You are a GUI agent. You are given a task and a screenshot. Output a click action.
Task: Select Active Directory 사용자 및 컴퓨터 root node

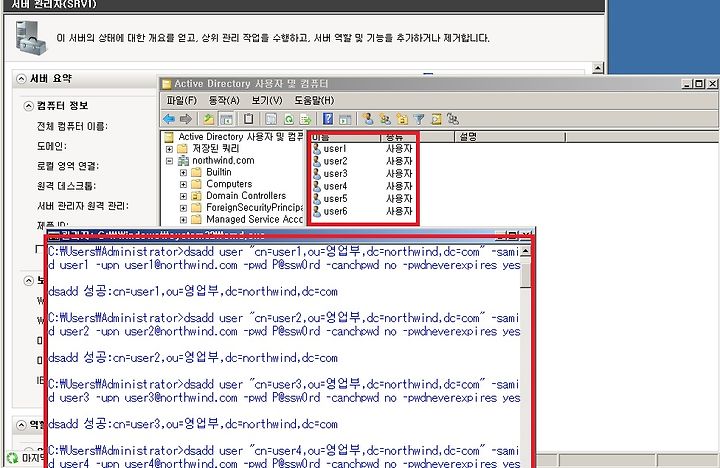241,137
